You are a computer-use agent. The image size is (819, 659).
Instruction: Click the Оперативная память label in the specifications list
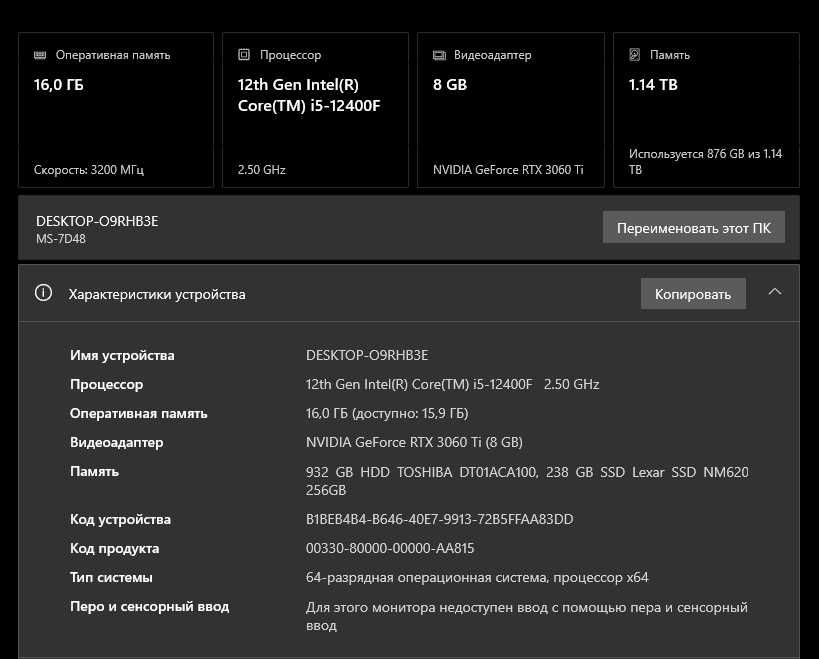(x=138, y=414)
